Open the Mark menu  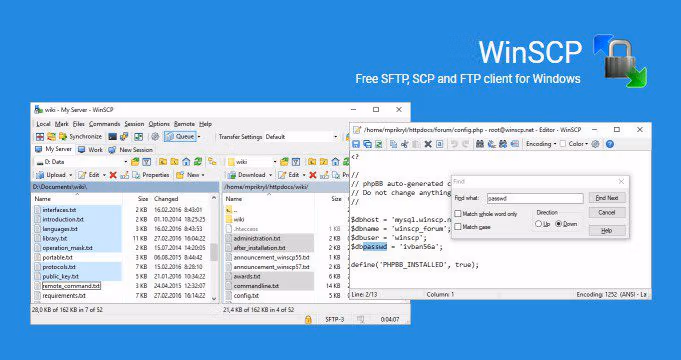tap(62, 124)
